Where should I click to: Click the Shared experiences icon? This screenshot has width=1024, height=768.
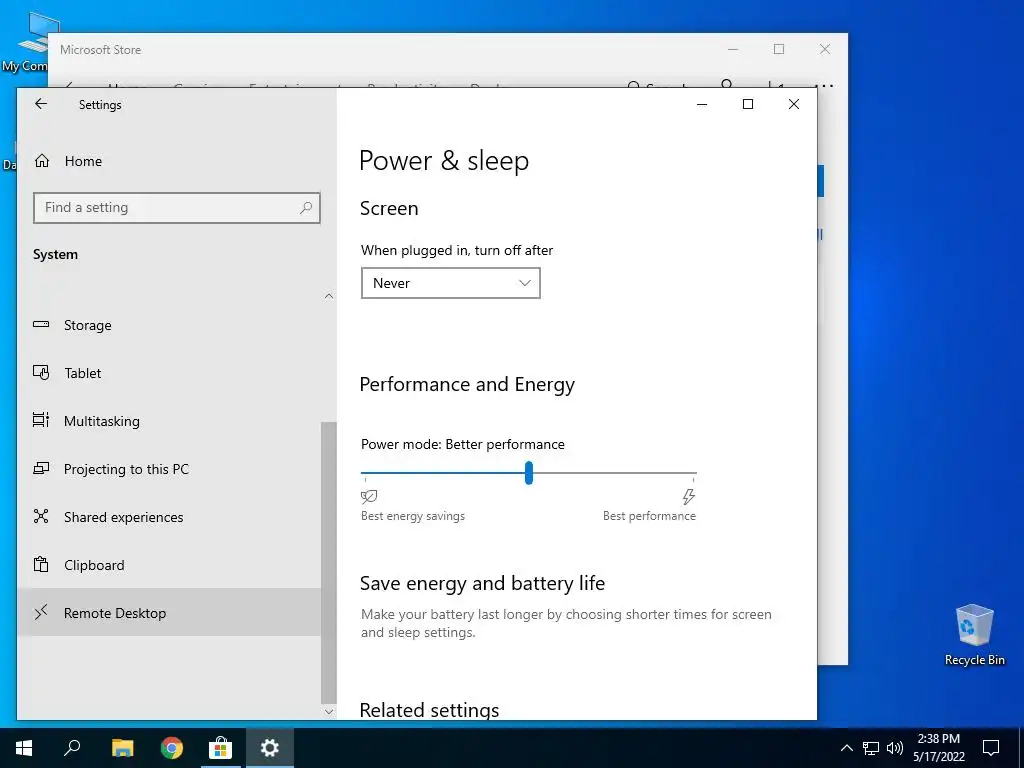point(41,516)
